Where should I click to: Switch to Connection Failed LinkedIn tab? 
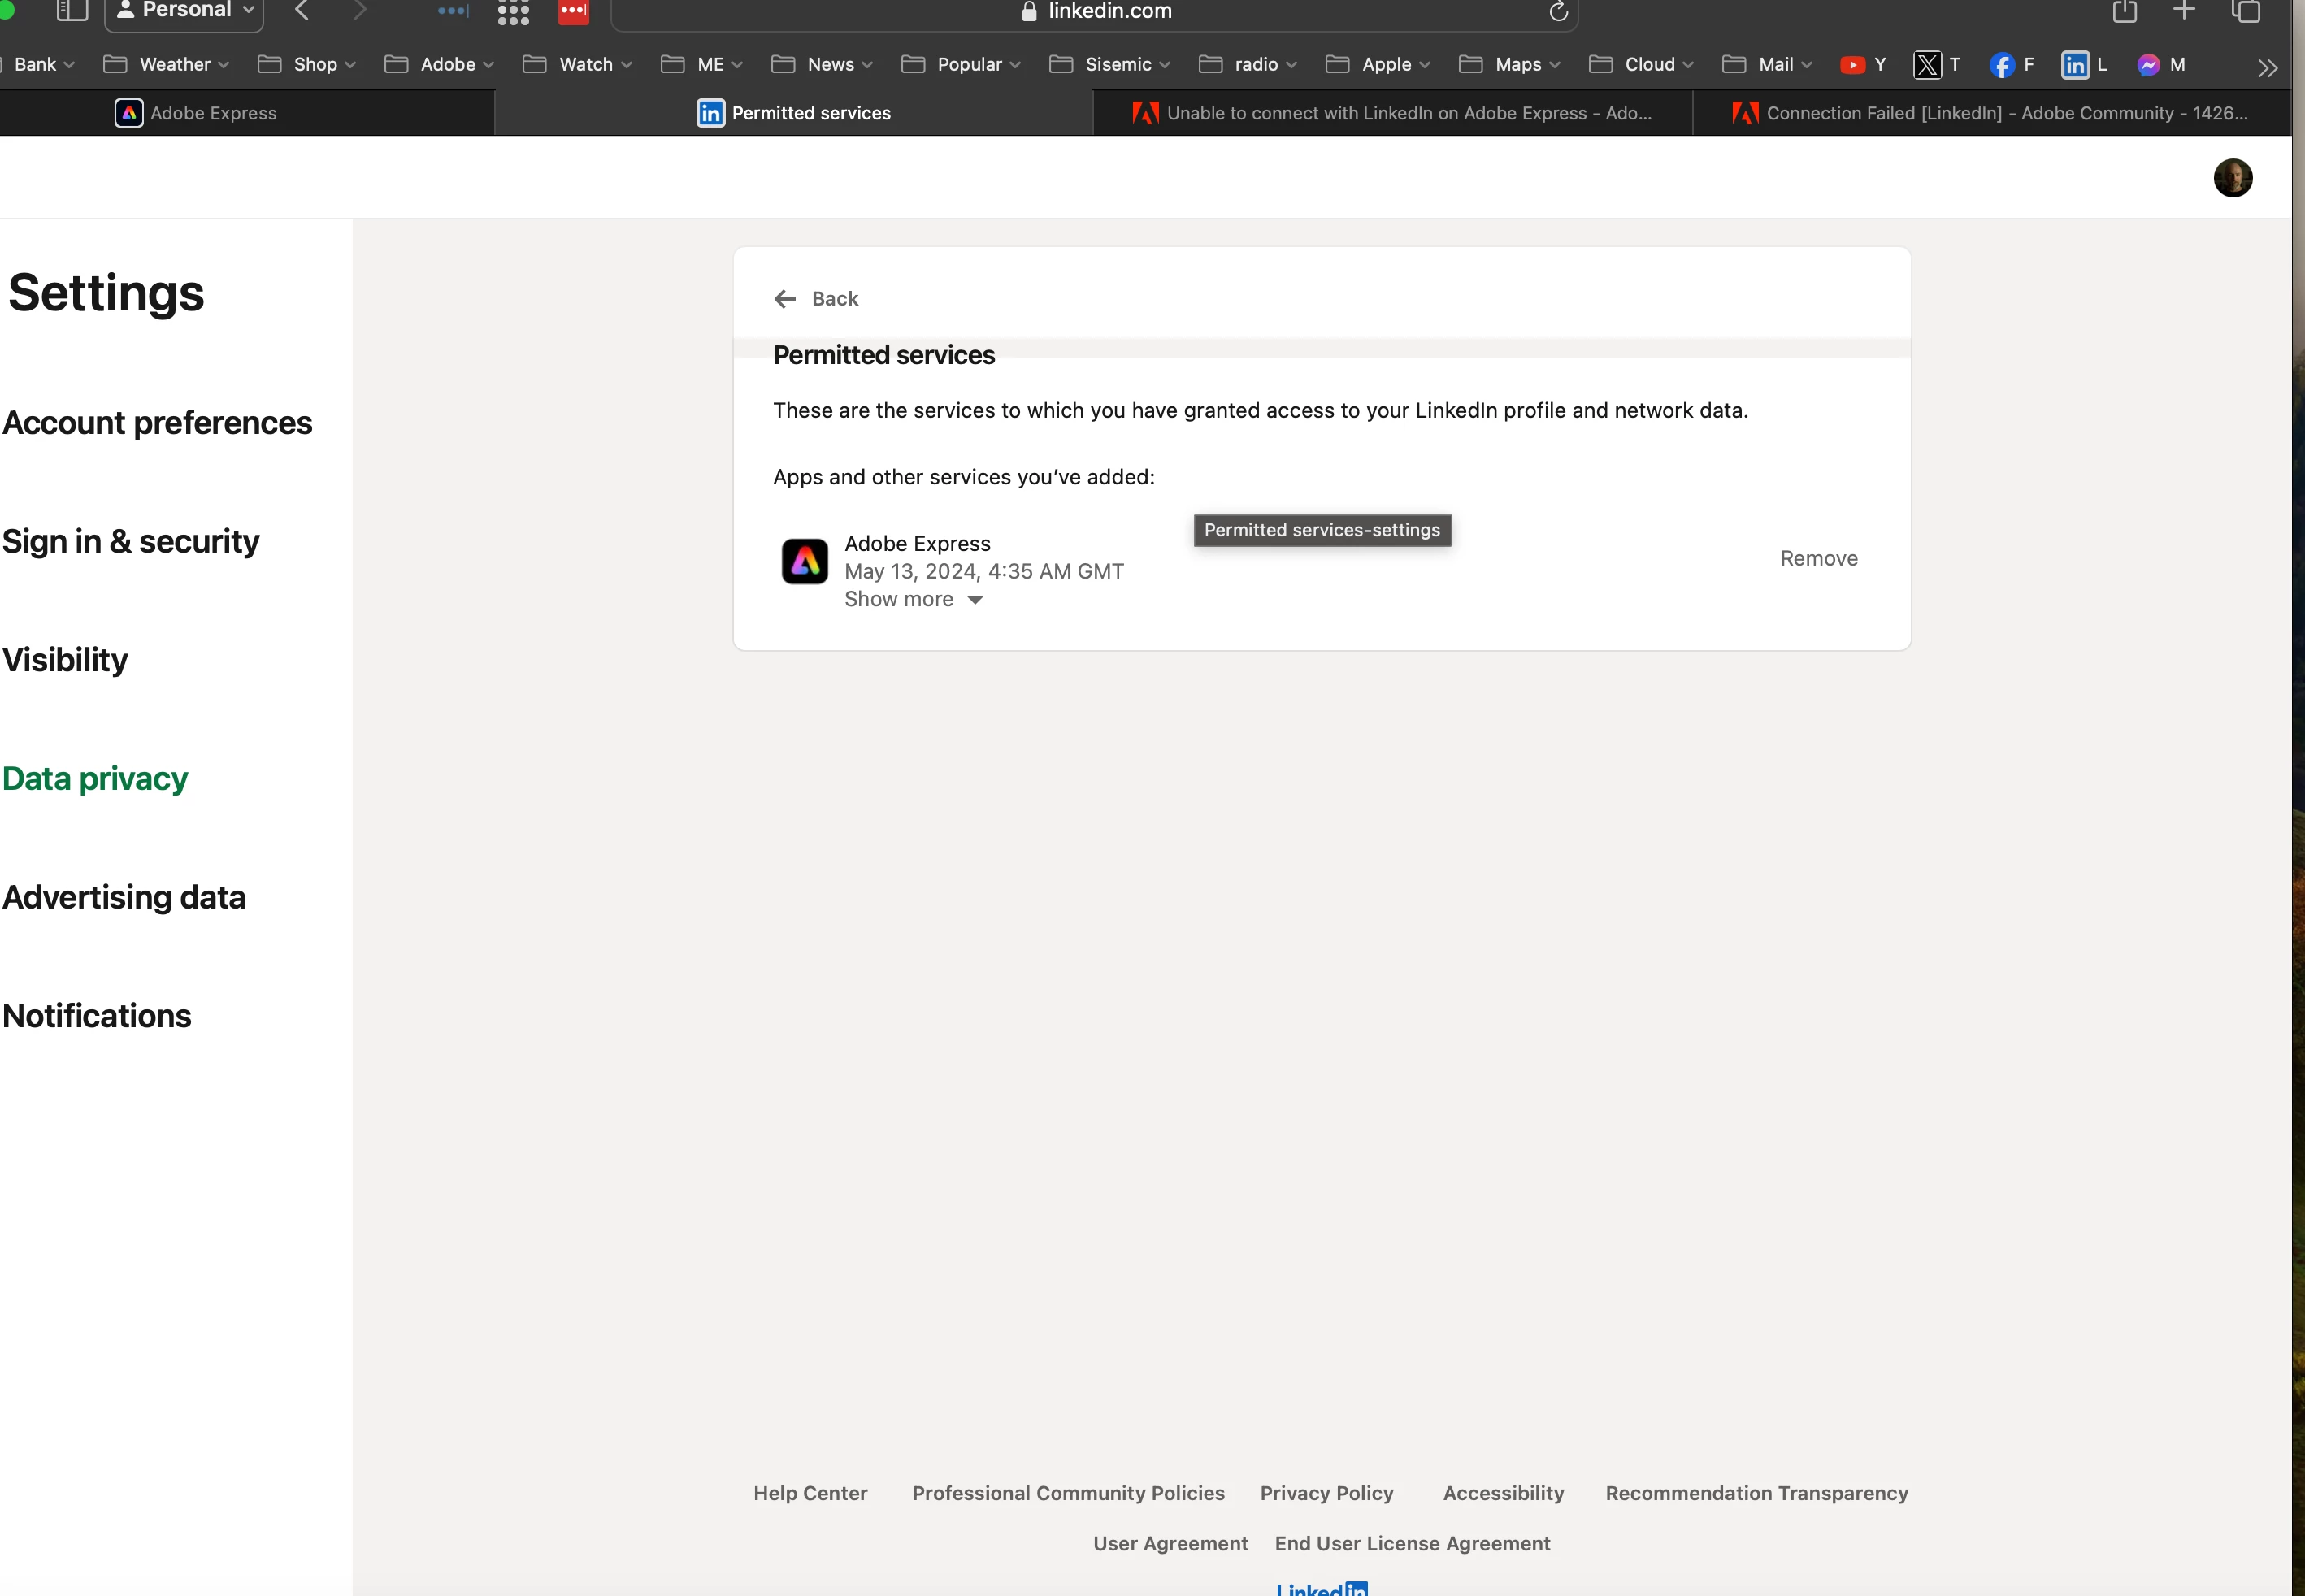tap(1990, 113)
